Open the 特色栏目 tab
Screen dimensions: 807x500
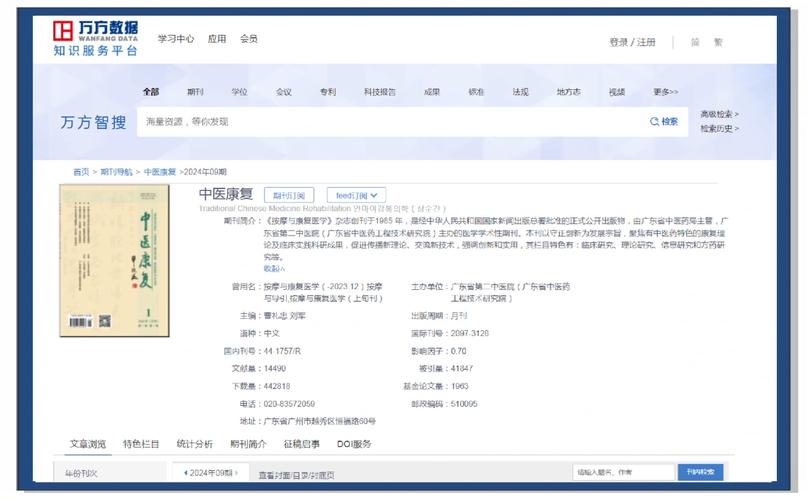pyautogui.click(x=141, y=444)
